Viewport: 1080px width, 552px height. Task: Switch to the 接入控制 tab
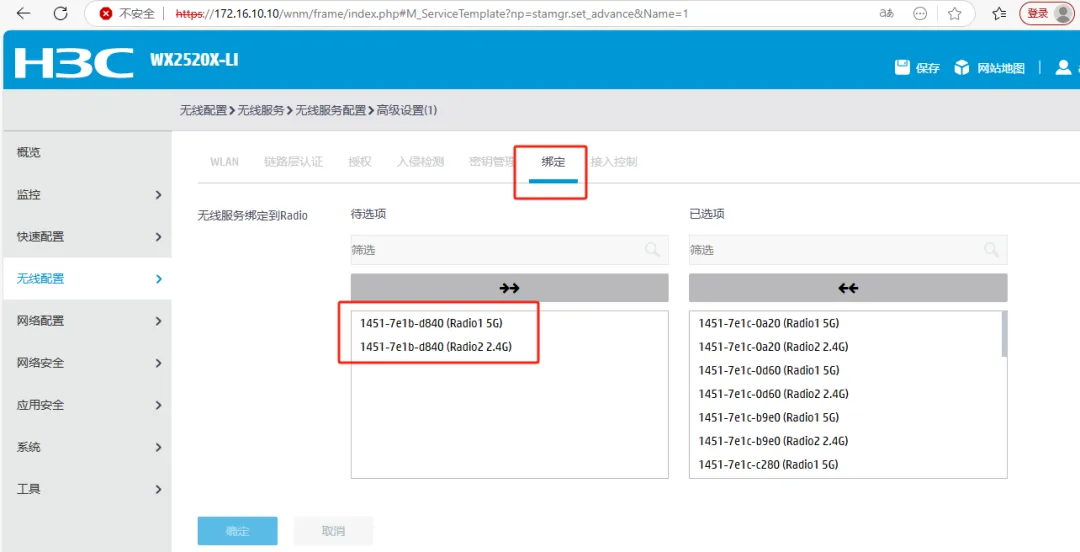click(614, 162)
